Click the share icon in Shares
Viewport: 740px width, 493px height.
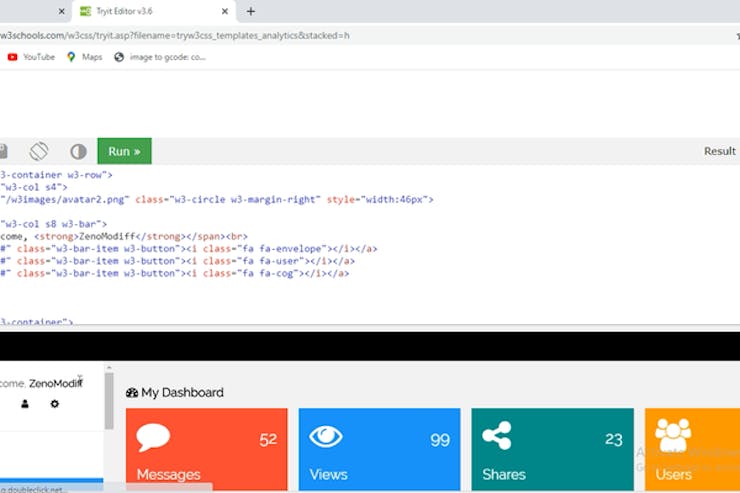[x=497, y=435]
